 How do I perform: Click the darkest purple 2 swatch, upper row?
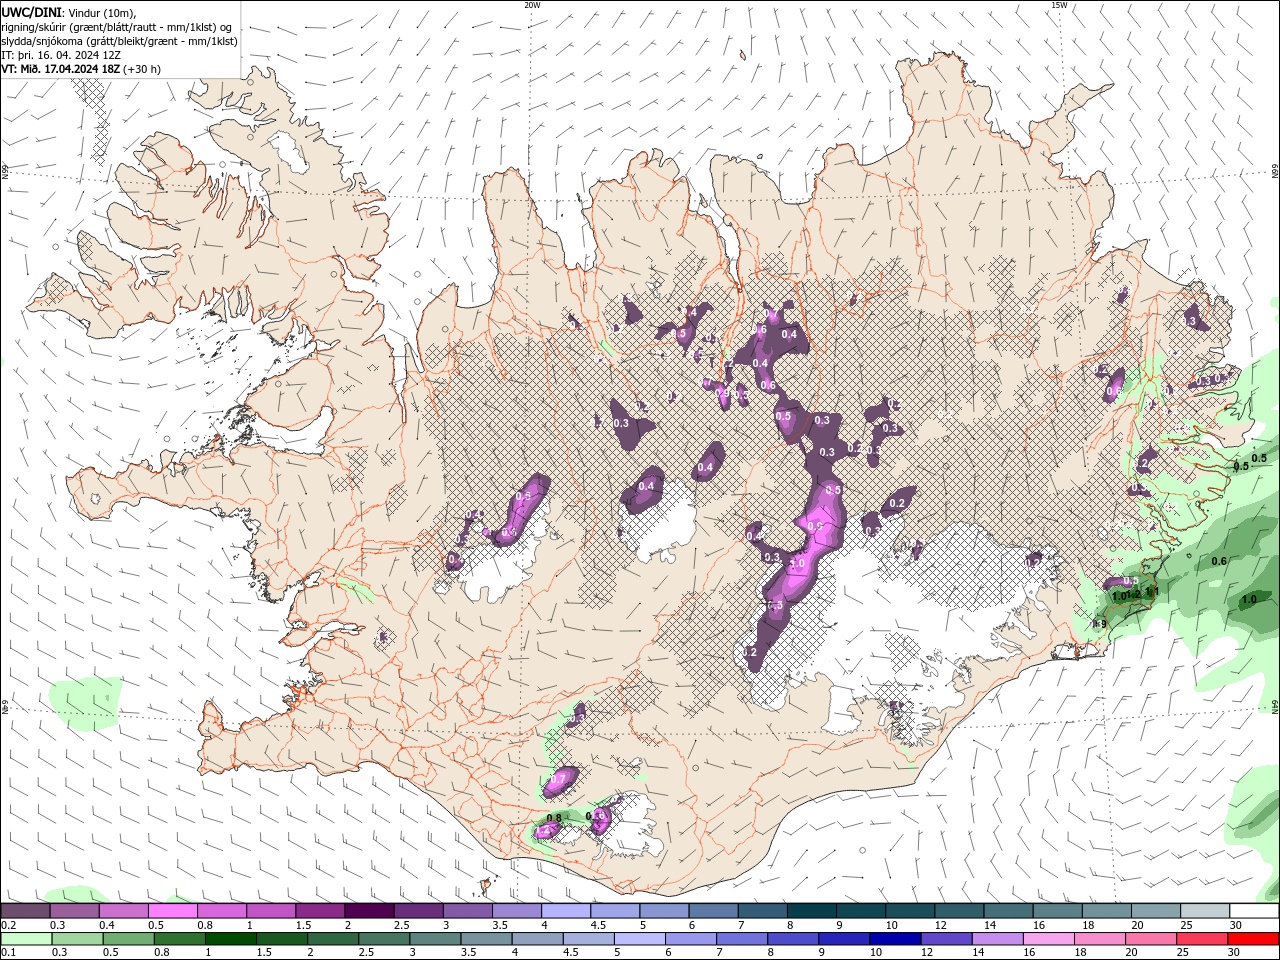(368, 911)
